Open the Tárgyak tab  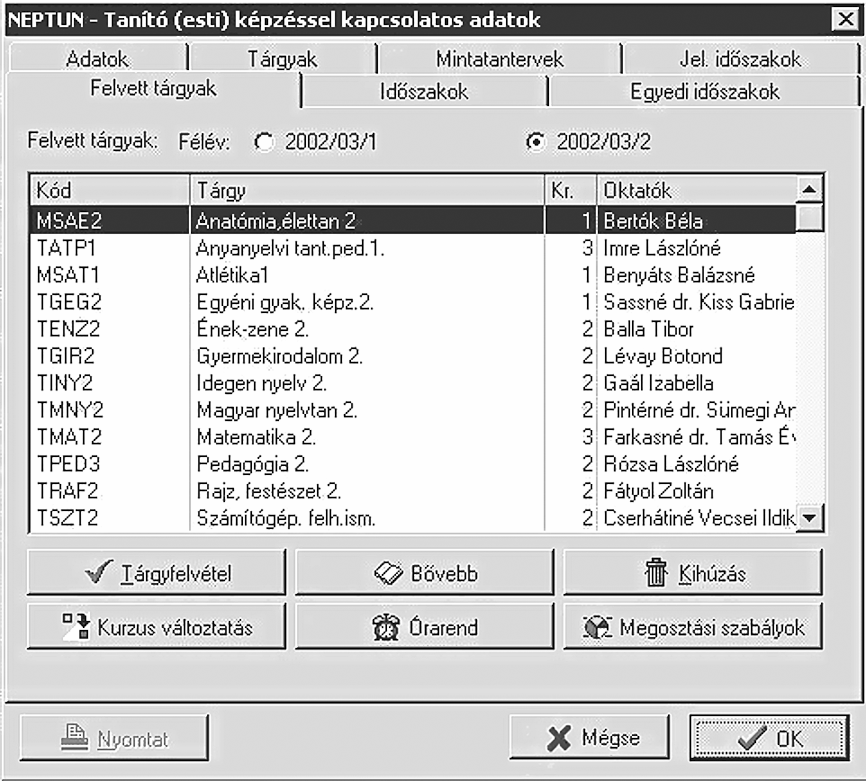click(282, 59)
